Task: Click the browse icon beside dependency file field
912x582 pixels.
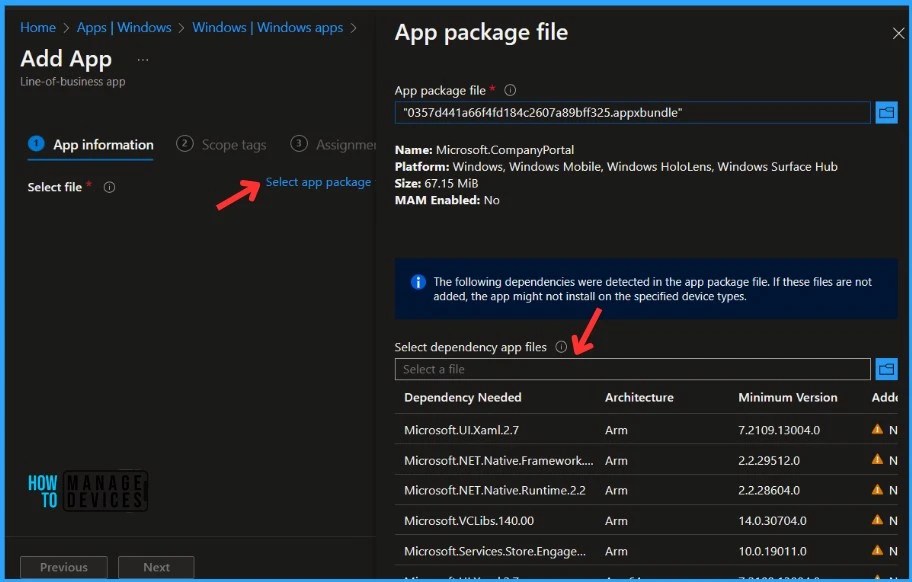Action: pos(887,368)
